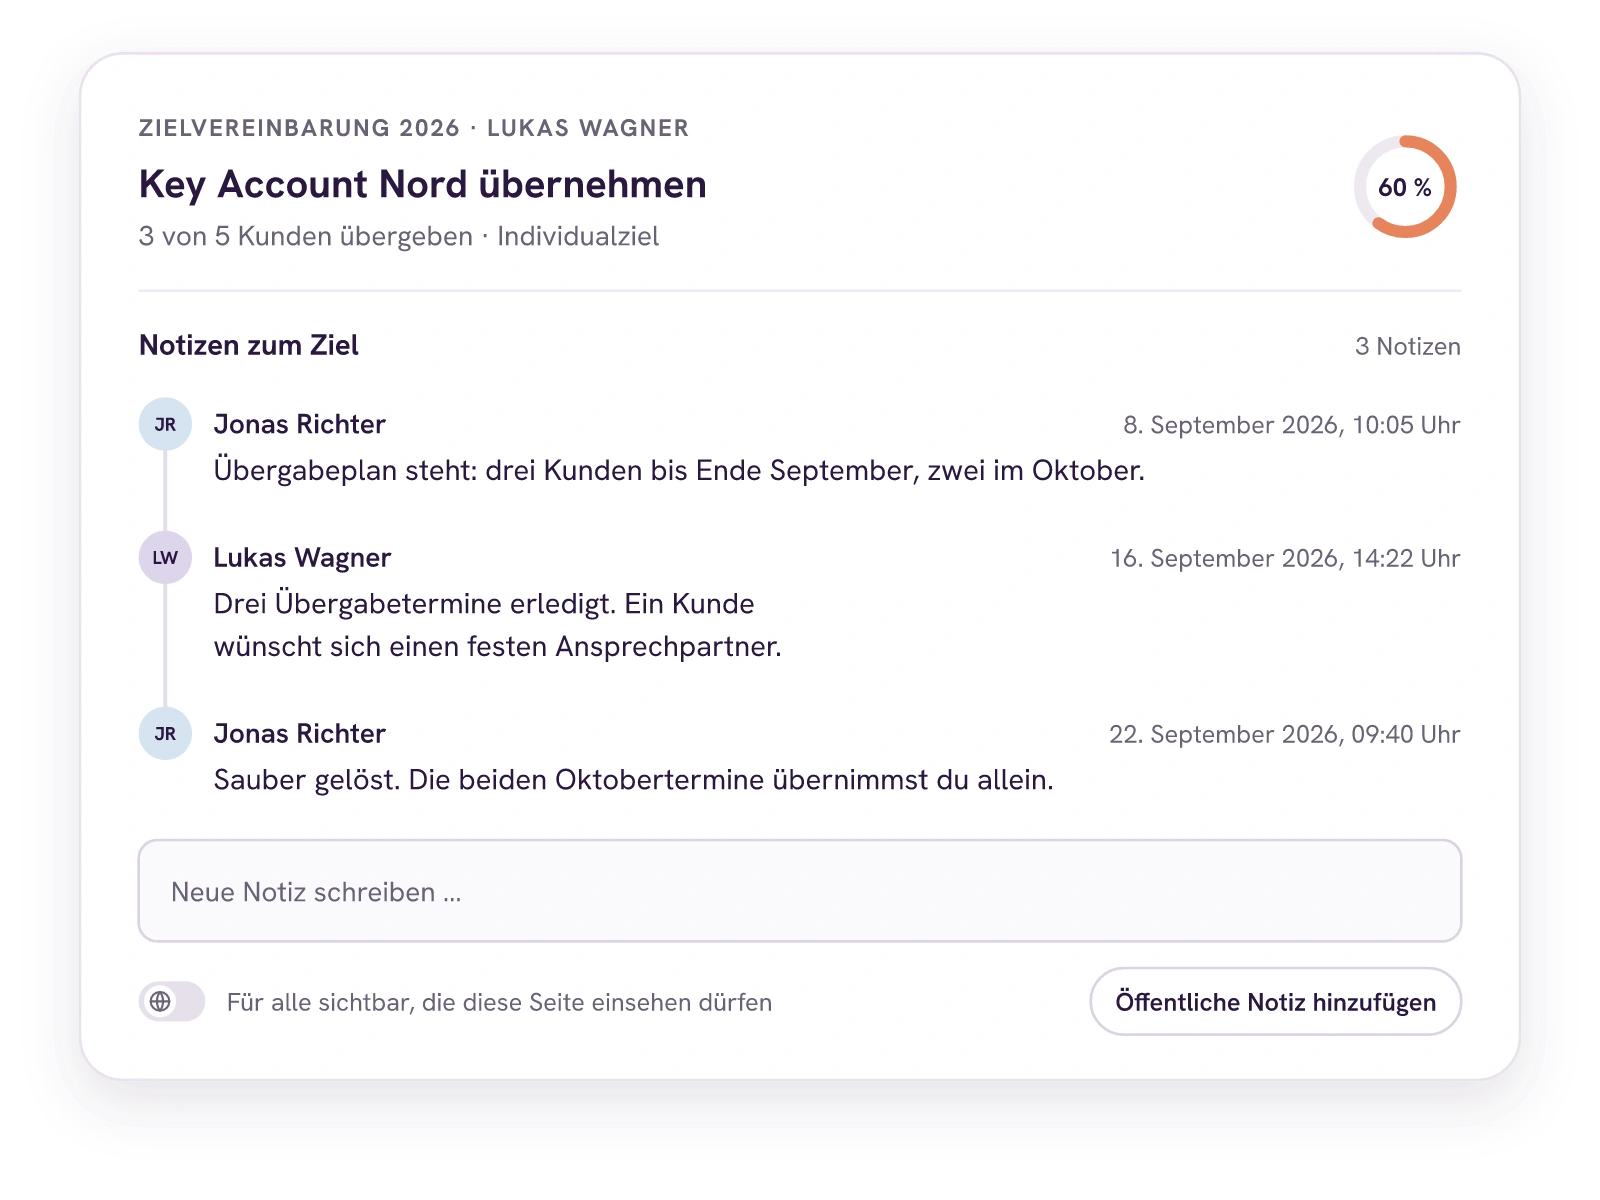
Task: Click timestamp 16. September 2026, 14:22 Uhr
Action: (1285, 558)
